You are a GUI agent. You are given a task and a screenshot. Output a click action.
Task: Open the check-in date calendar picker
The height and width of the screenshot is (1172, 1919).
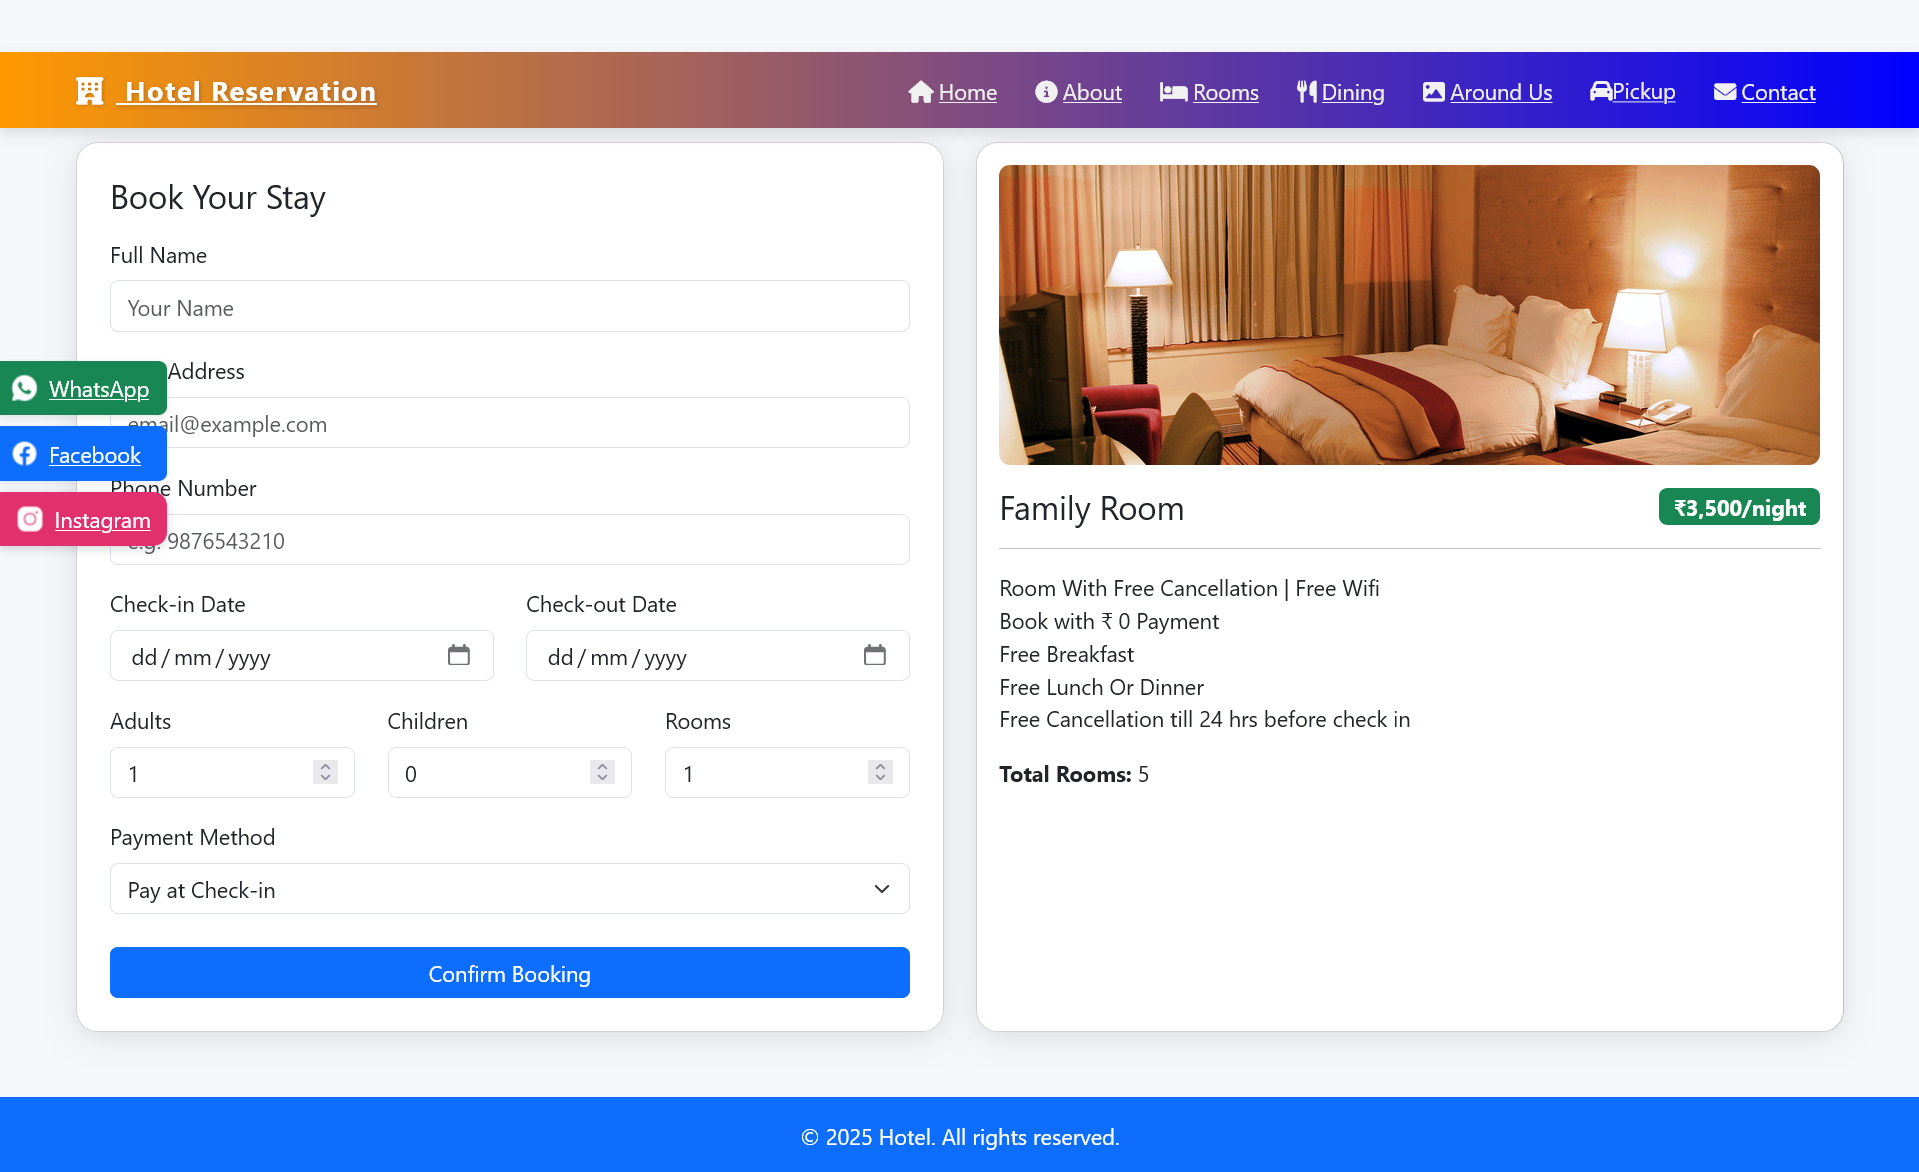[459, 655]
